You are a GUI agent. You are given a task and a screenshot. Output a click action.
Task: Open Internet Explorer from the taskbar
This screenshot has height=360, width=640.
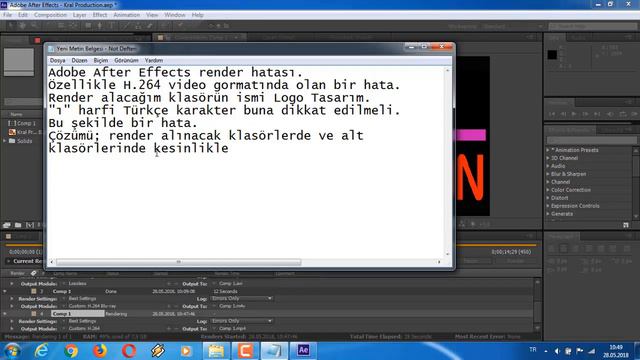pyautogui.click(x=41, y=351)
